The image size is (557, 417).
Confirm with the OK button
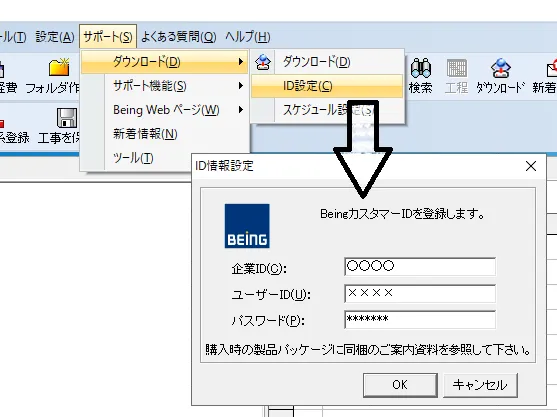point(400,385)
